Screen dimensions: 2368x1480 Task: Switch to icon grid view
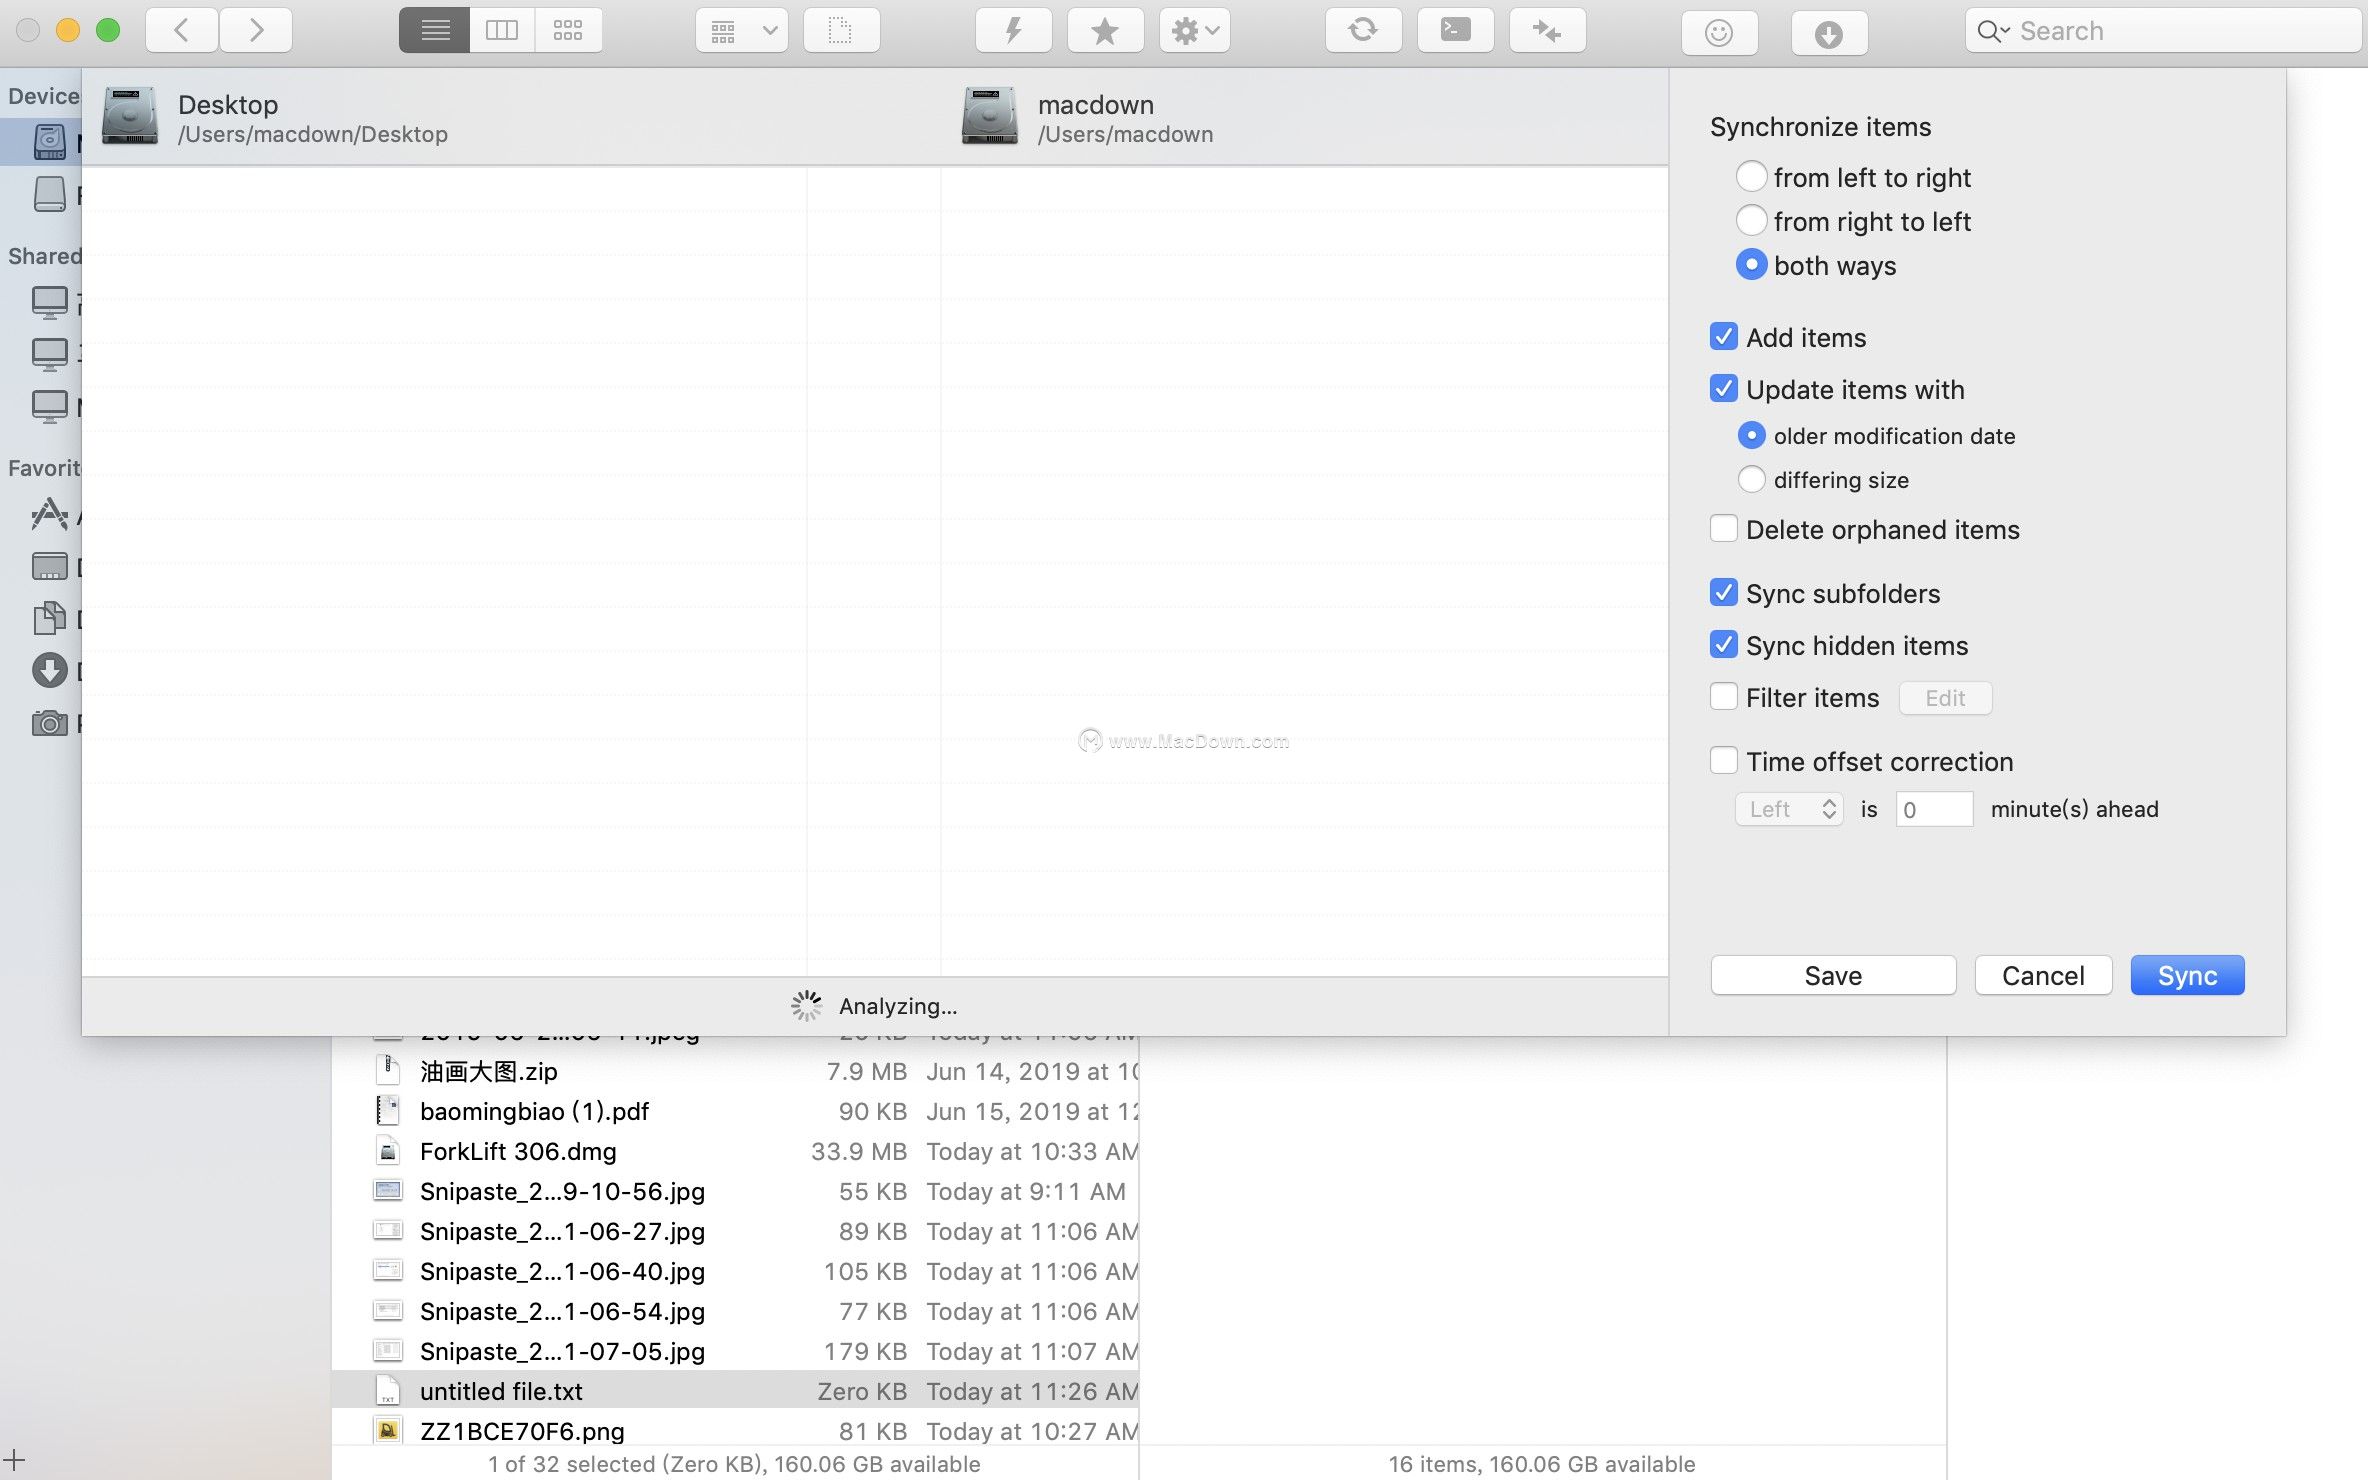[x=568, y=31]
